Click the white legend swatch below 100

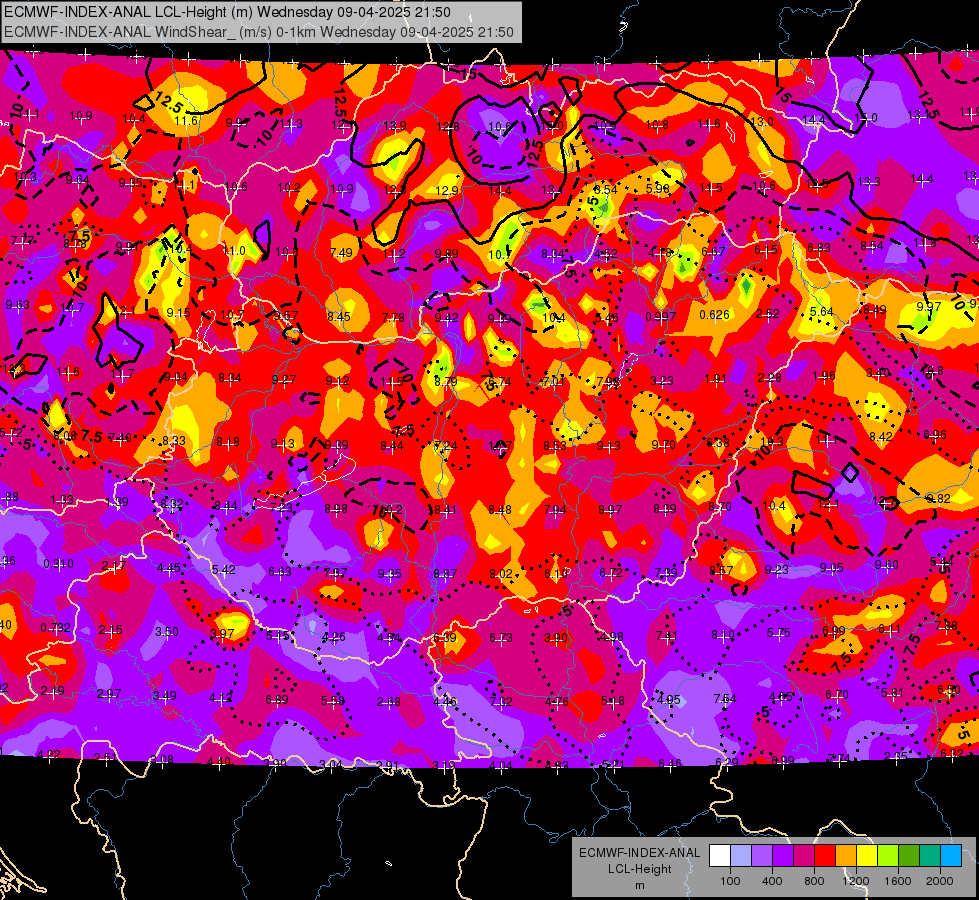[x=720, y=855]
